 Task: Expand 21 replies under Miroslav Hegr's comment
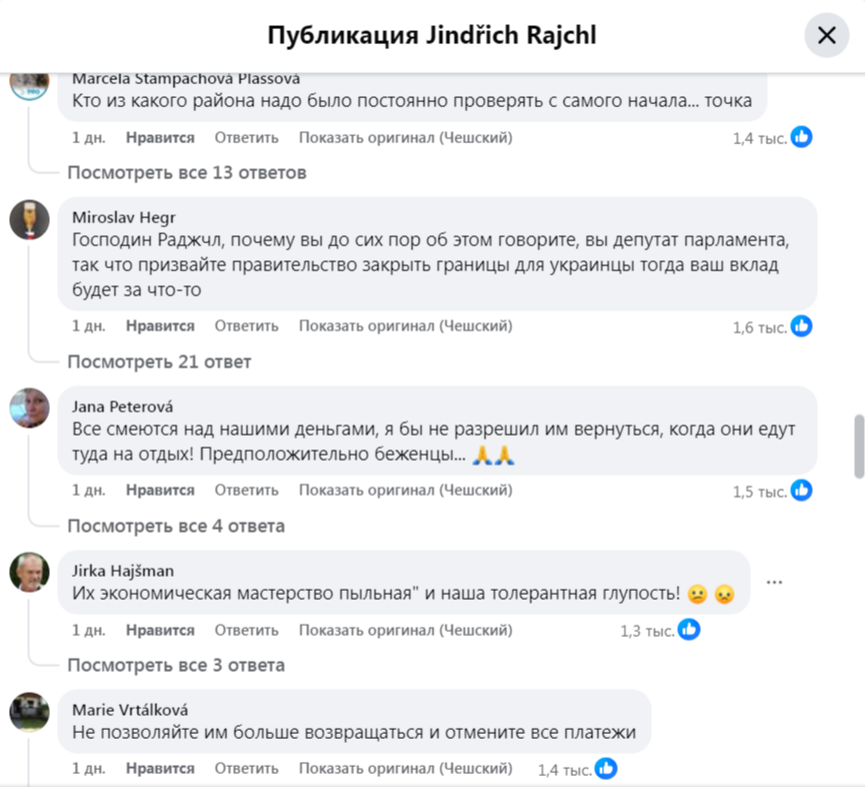click(159, 362)
